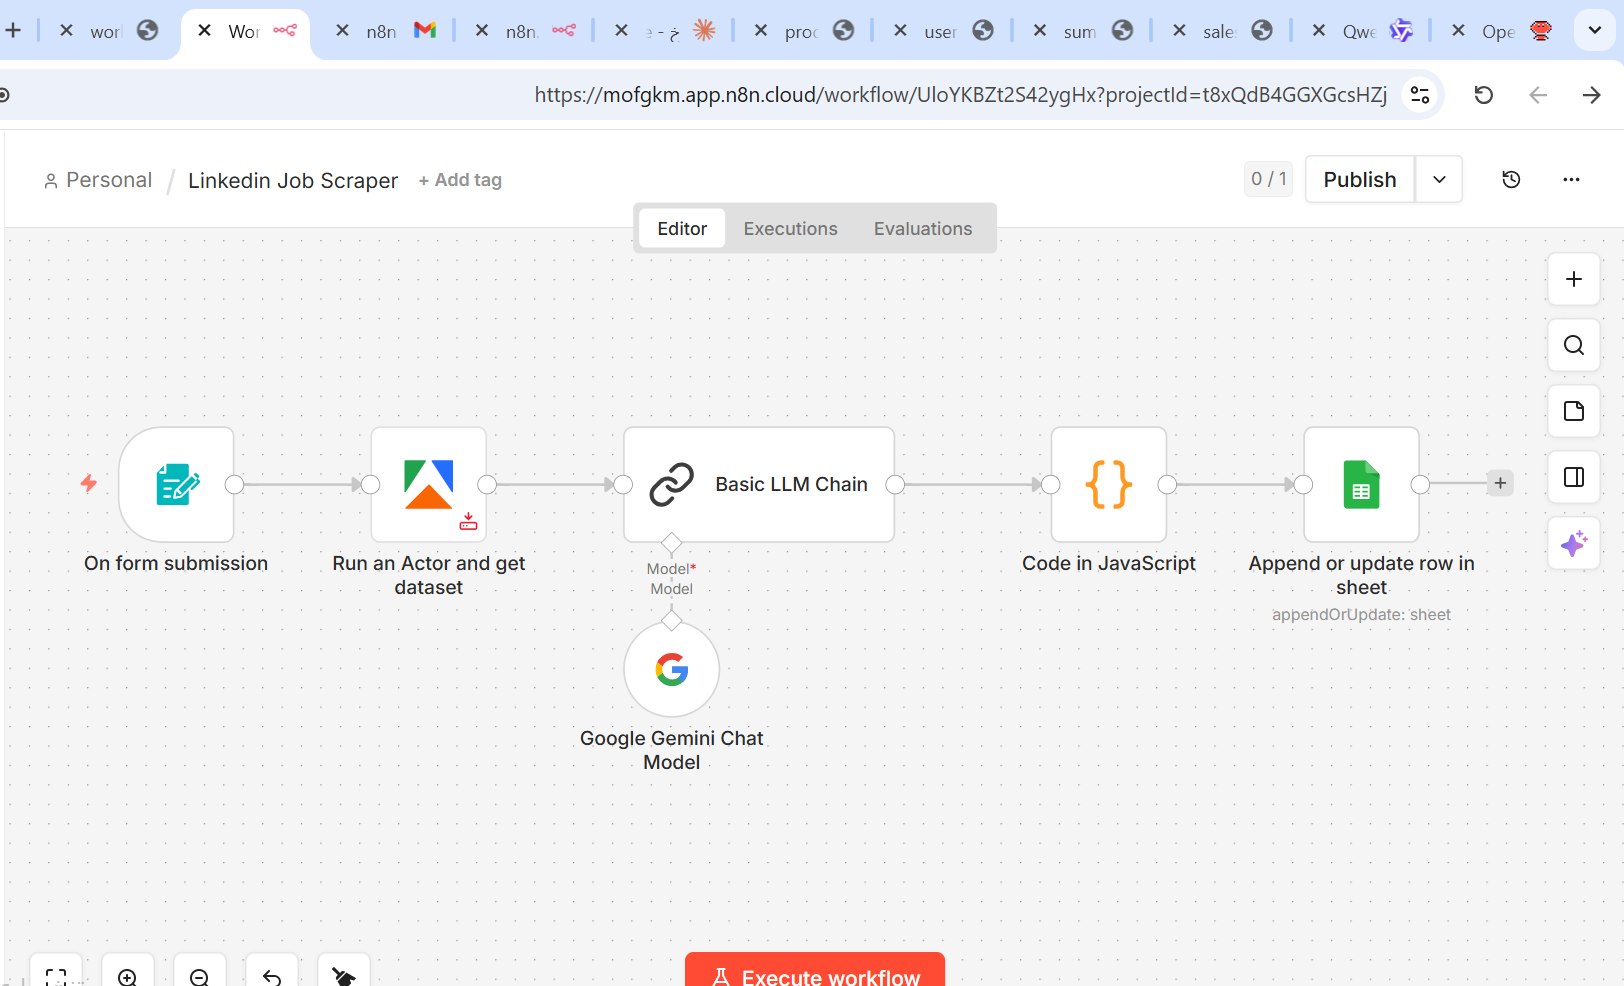The image size is (1624, 986).
Task: Expand the browser tab list chevron
Action: (x=1594, y=30)
